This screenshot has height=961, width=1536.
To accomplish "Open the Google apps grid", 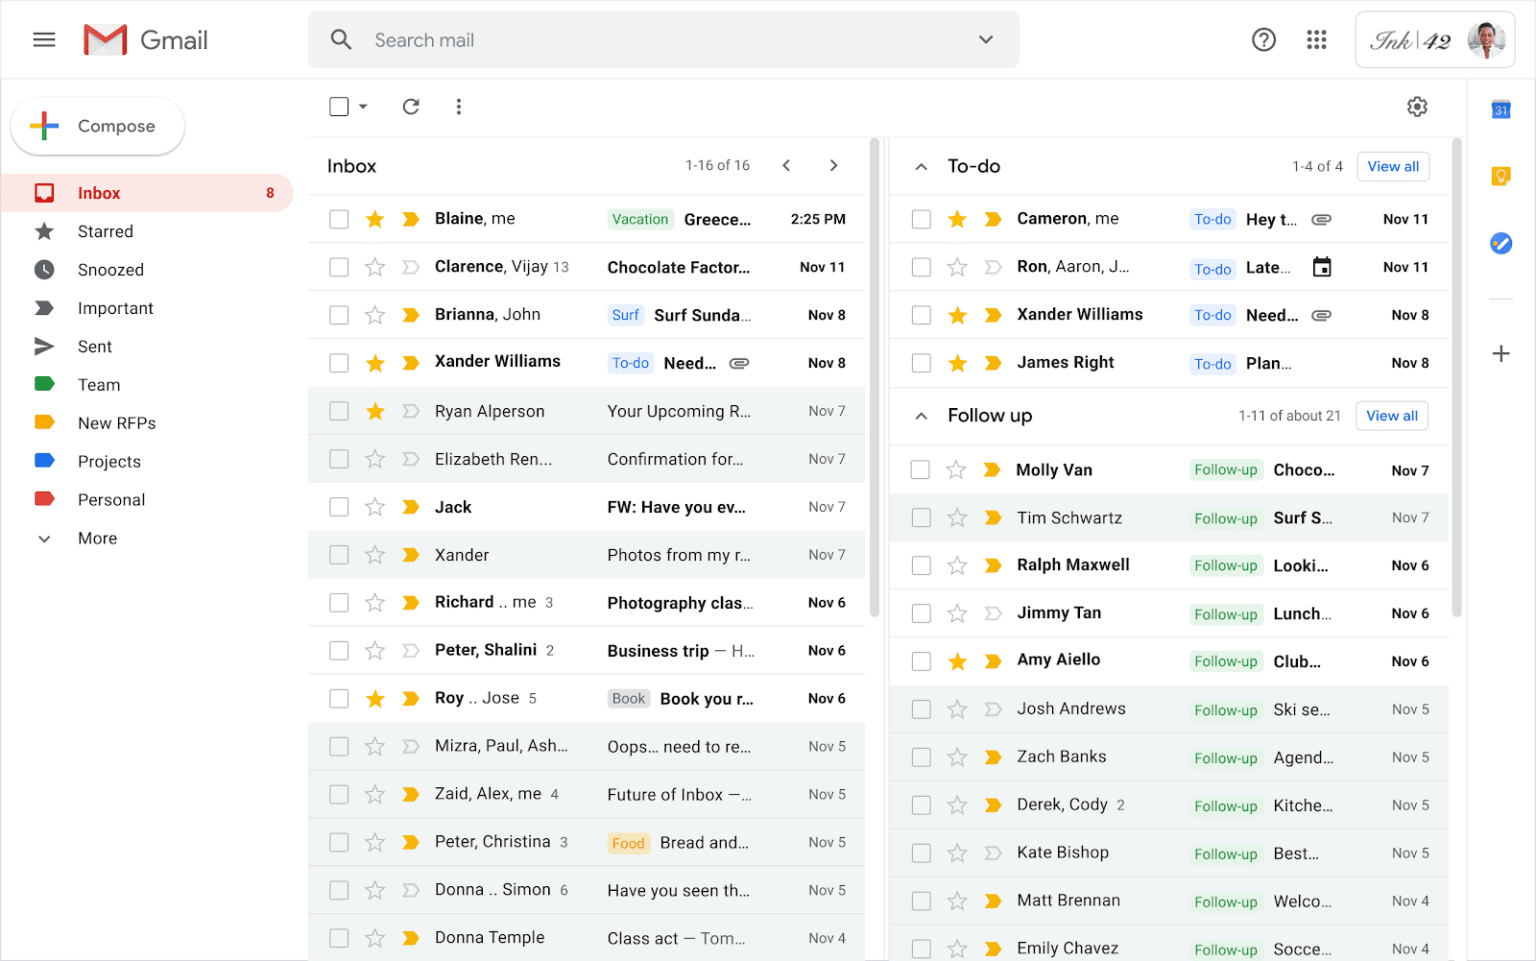I will pyautogui.click(x=1316, y=40).
